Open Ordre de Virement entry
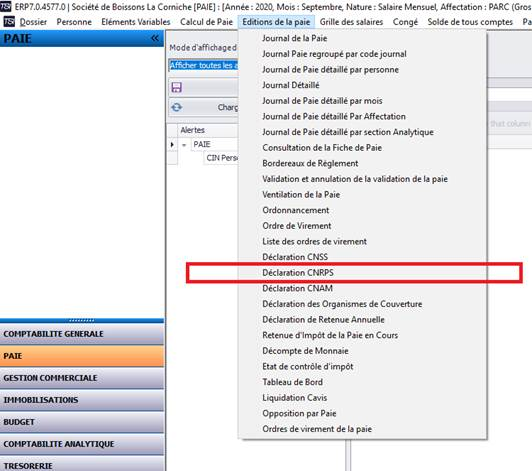Screen dimensions: 532x471 297,226
